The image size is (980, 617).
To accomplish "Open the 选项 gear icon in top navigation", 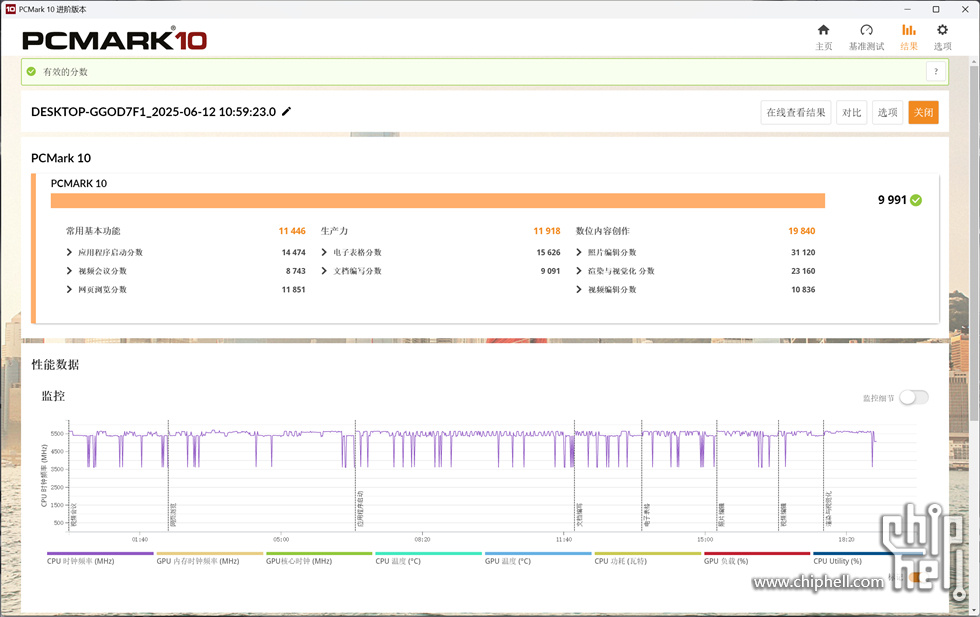I will (942, 30).
